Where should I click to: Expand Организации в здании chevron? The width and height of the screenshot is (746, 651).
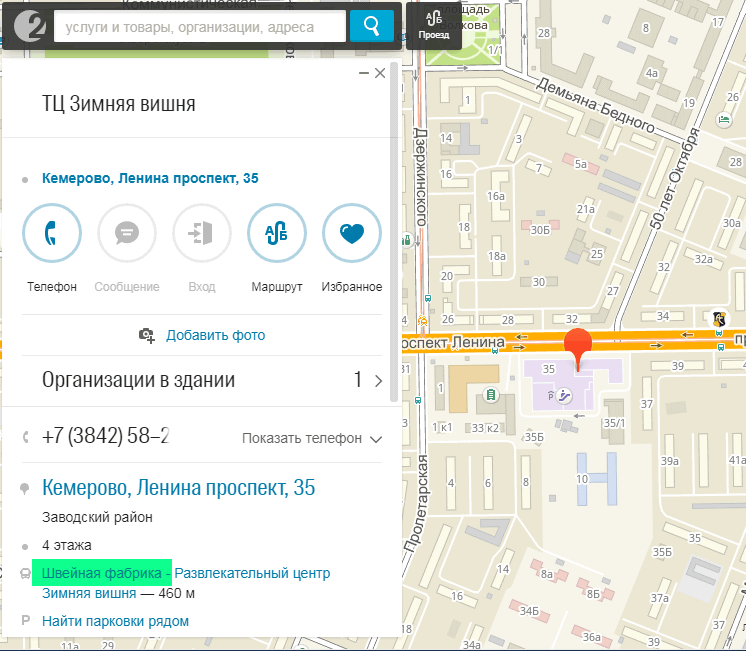click(379, 381)
